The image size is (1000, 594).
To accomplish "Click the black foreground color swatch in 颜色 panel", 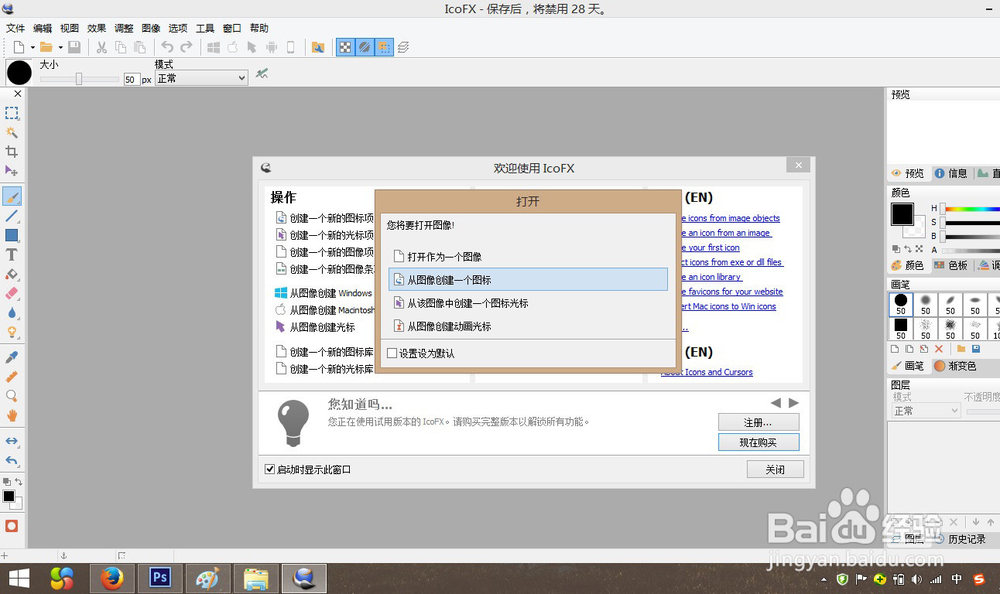I will 902,214.
